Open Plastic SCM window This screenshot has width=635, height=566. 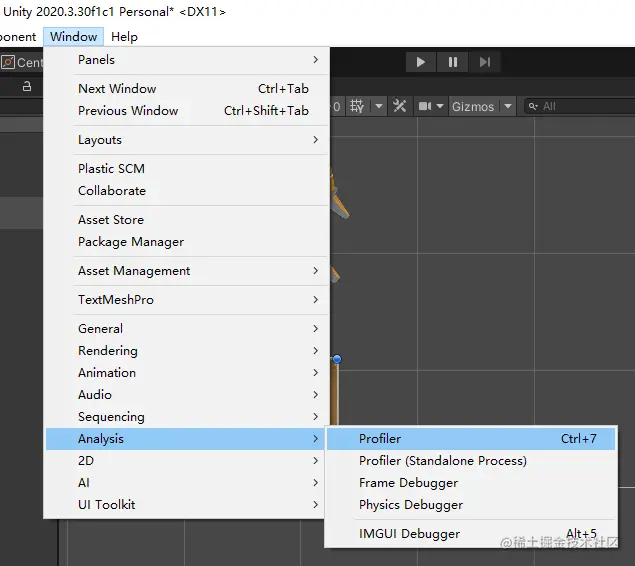[x=186, y=168]
